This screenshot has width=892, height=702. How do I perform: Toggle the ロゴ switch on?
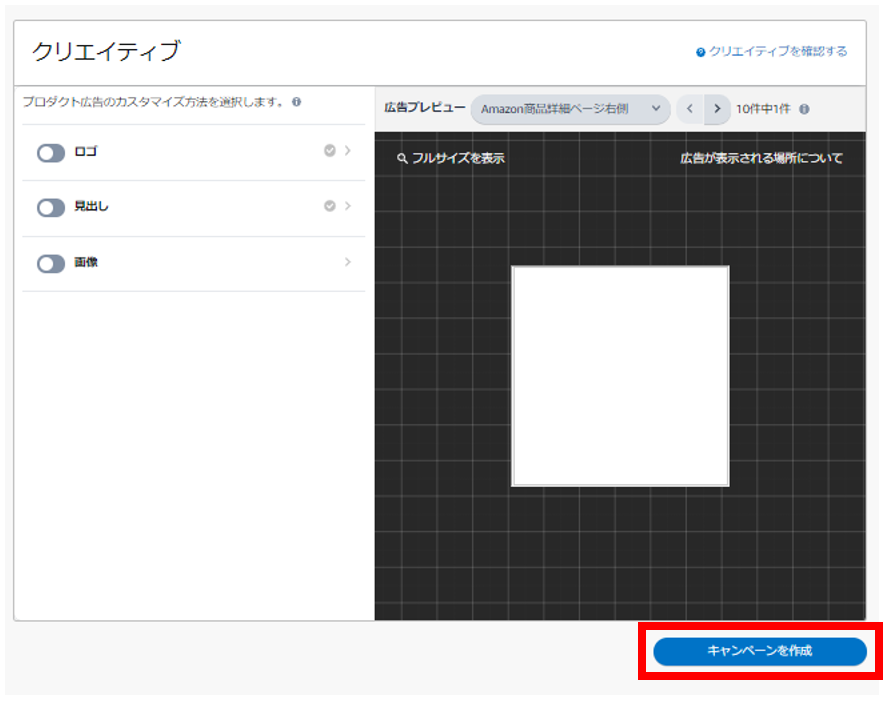click(x=51, y=152)
